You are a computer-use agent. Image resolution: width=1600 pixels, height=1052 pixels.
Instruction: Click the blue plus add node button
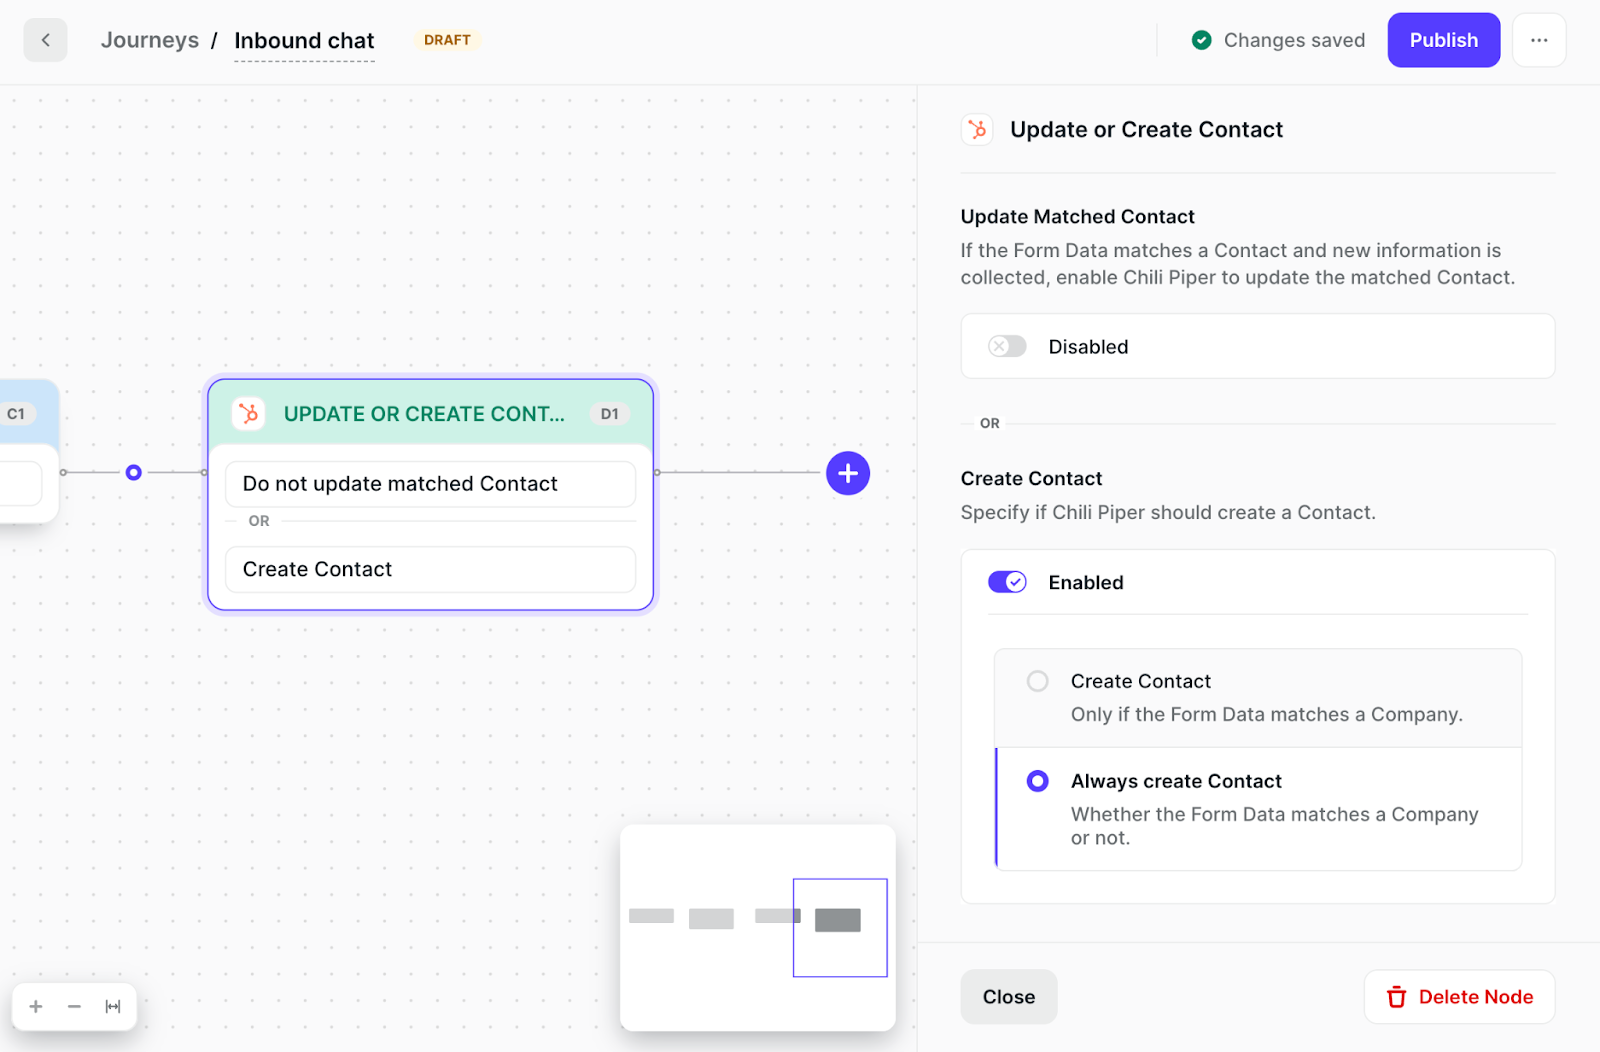tap(847, 473)
